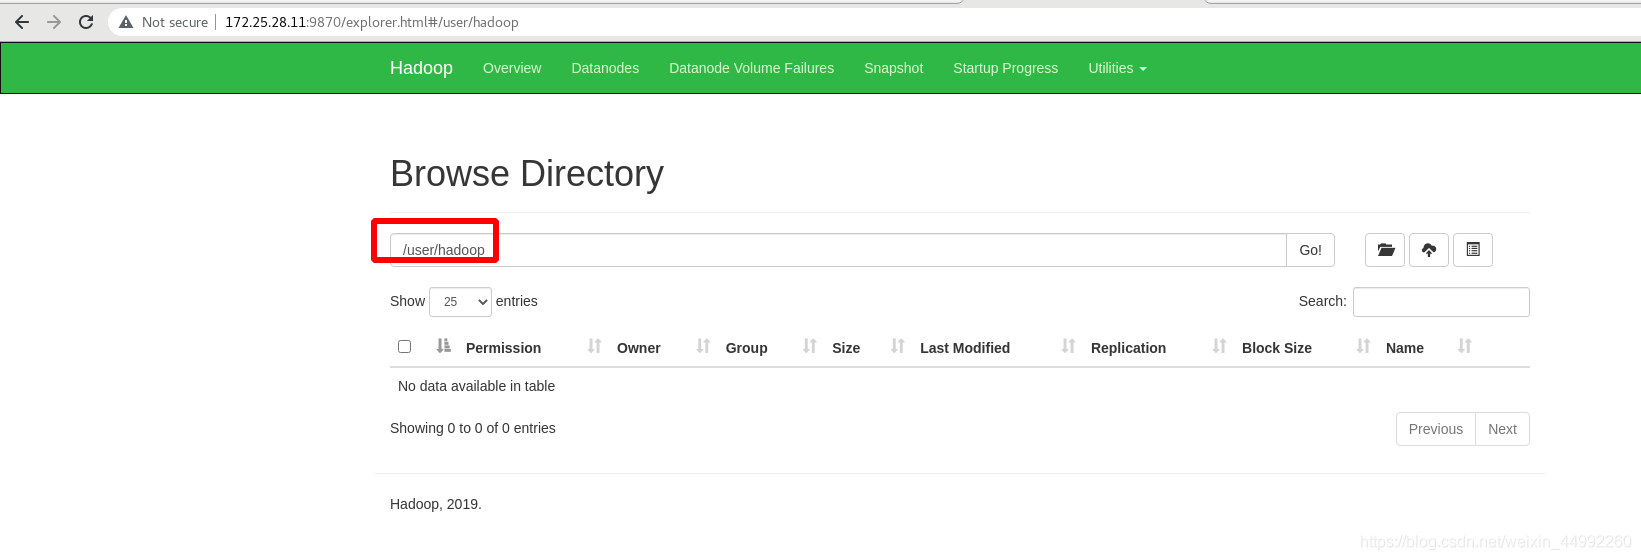Click the Not secure warning icon
Screen dimensions: 1641x560
(126, 22)
